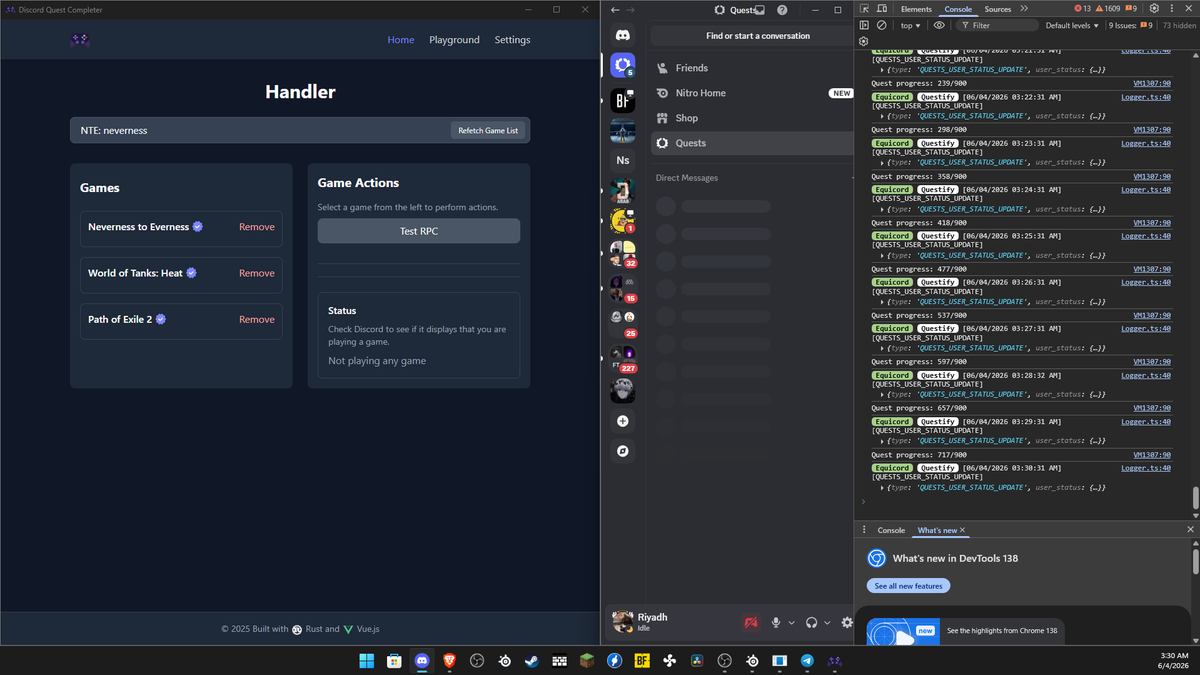Toggle live expression eye icon in console
Screen dimensions: 1200x675
(x=939, y=25)
